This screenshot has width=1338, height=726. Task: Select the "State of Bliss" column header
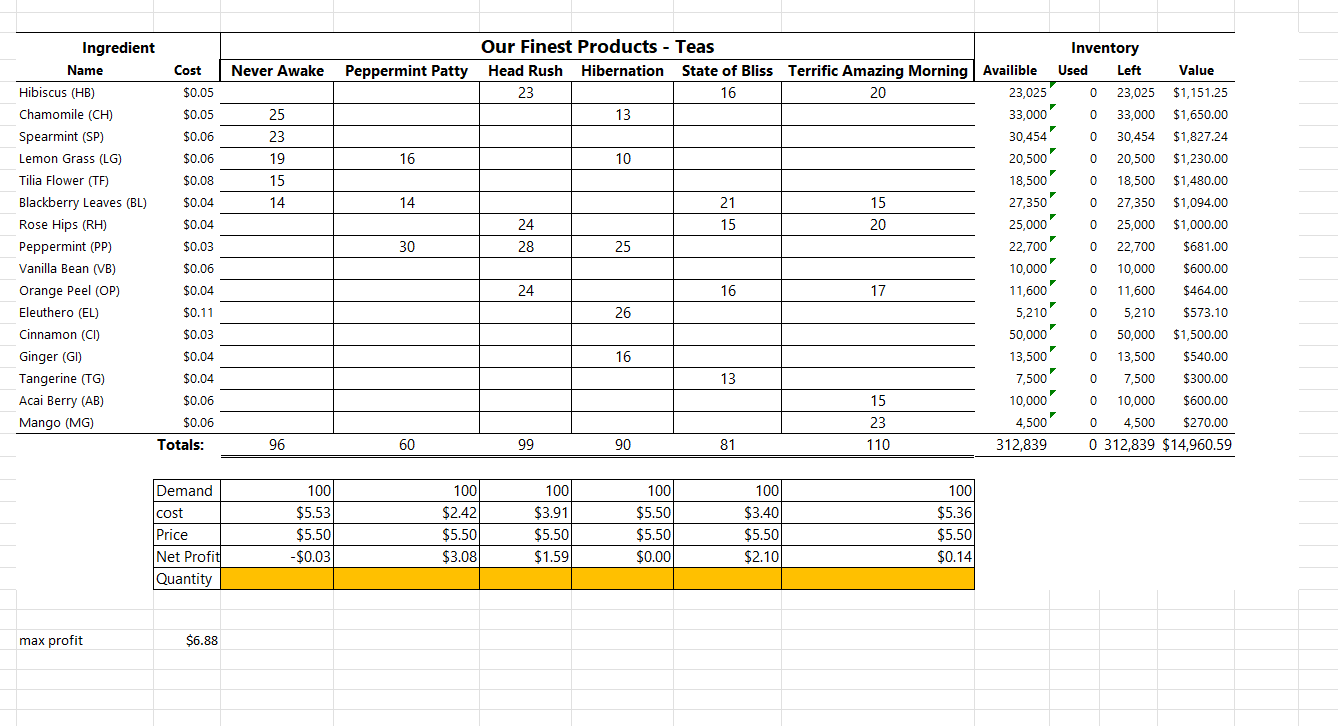tap(727, 71)
